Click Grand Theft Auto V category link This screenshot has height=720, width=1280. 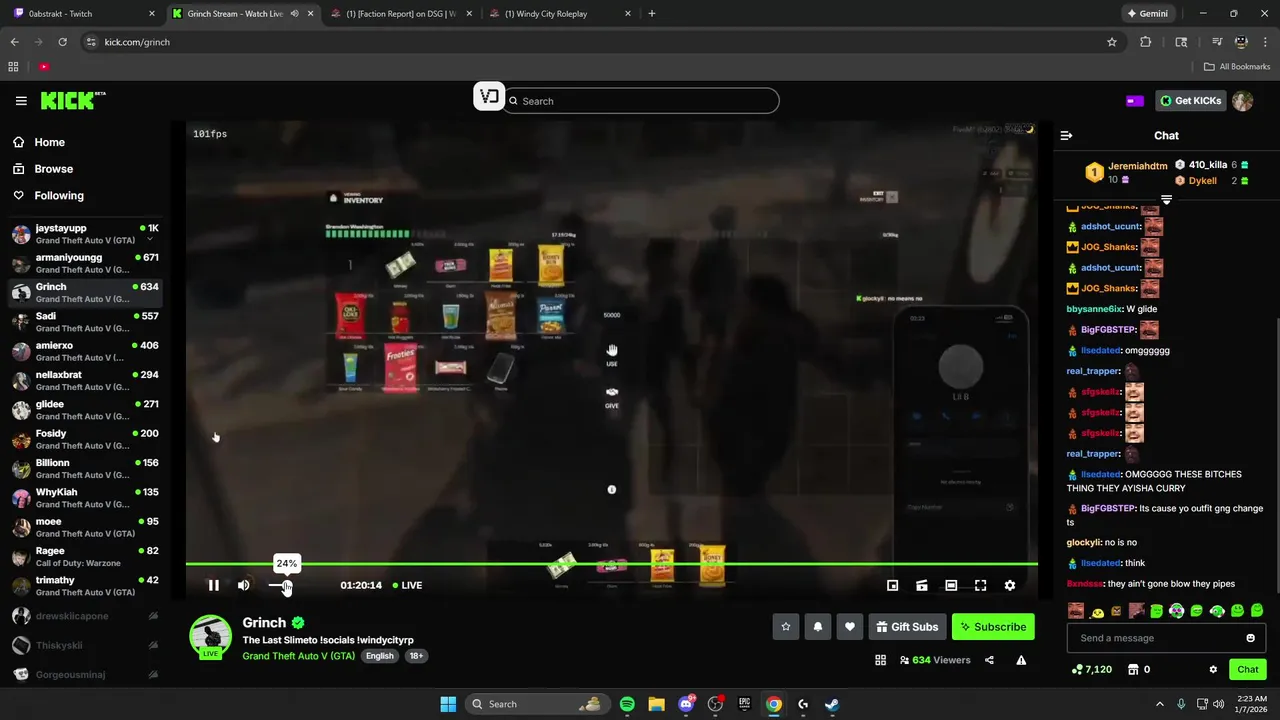(x=299, y=656)
